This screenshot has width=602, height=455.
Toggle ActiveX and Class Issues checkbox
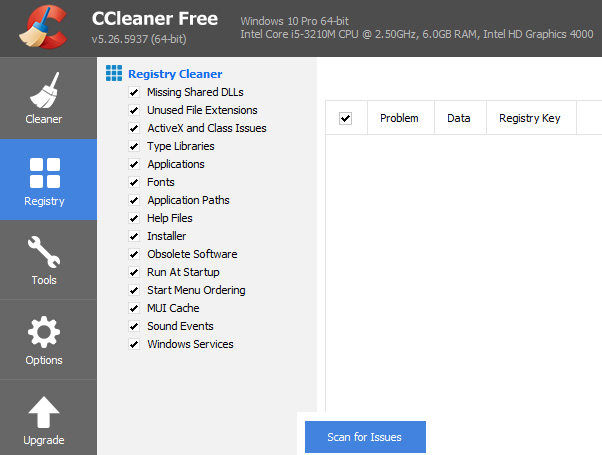(134, 128)
